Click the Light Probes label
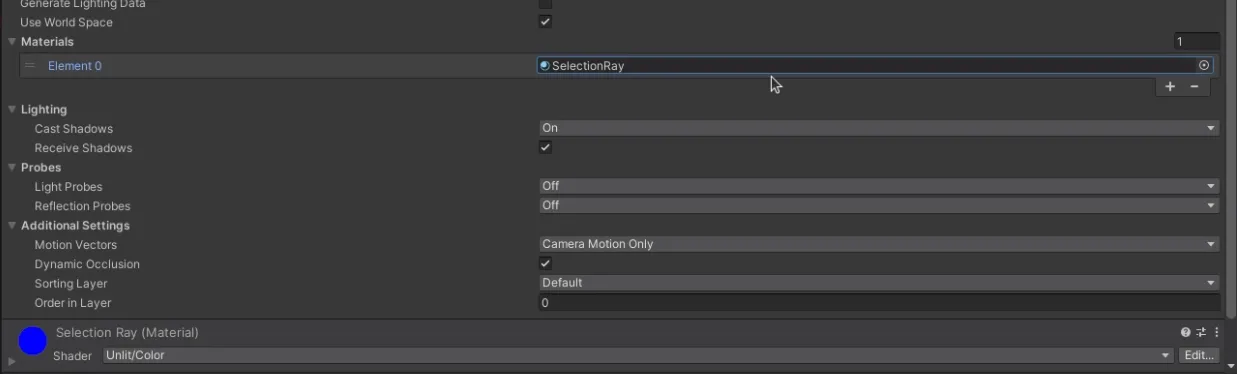1237x374 pixels. click(69, 187)
